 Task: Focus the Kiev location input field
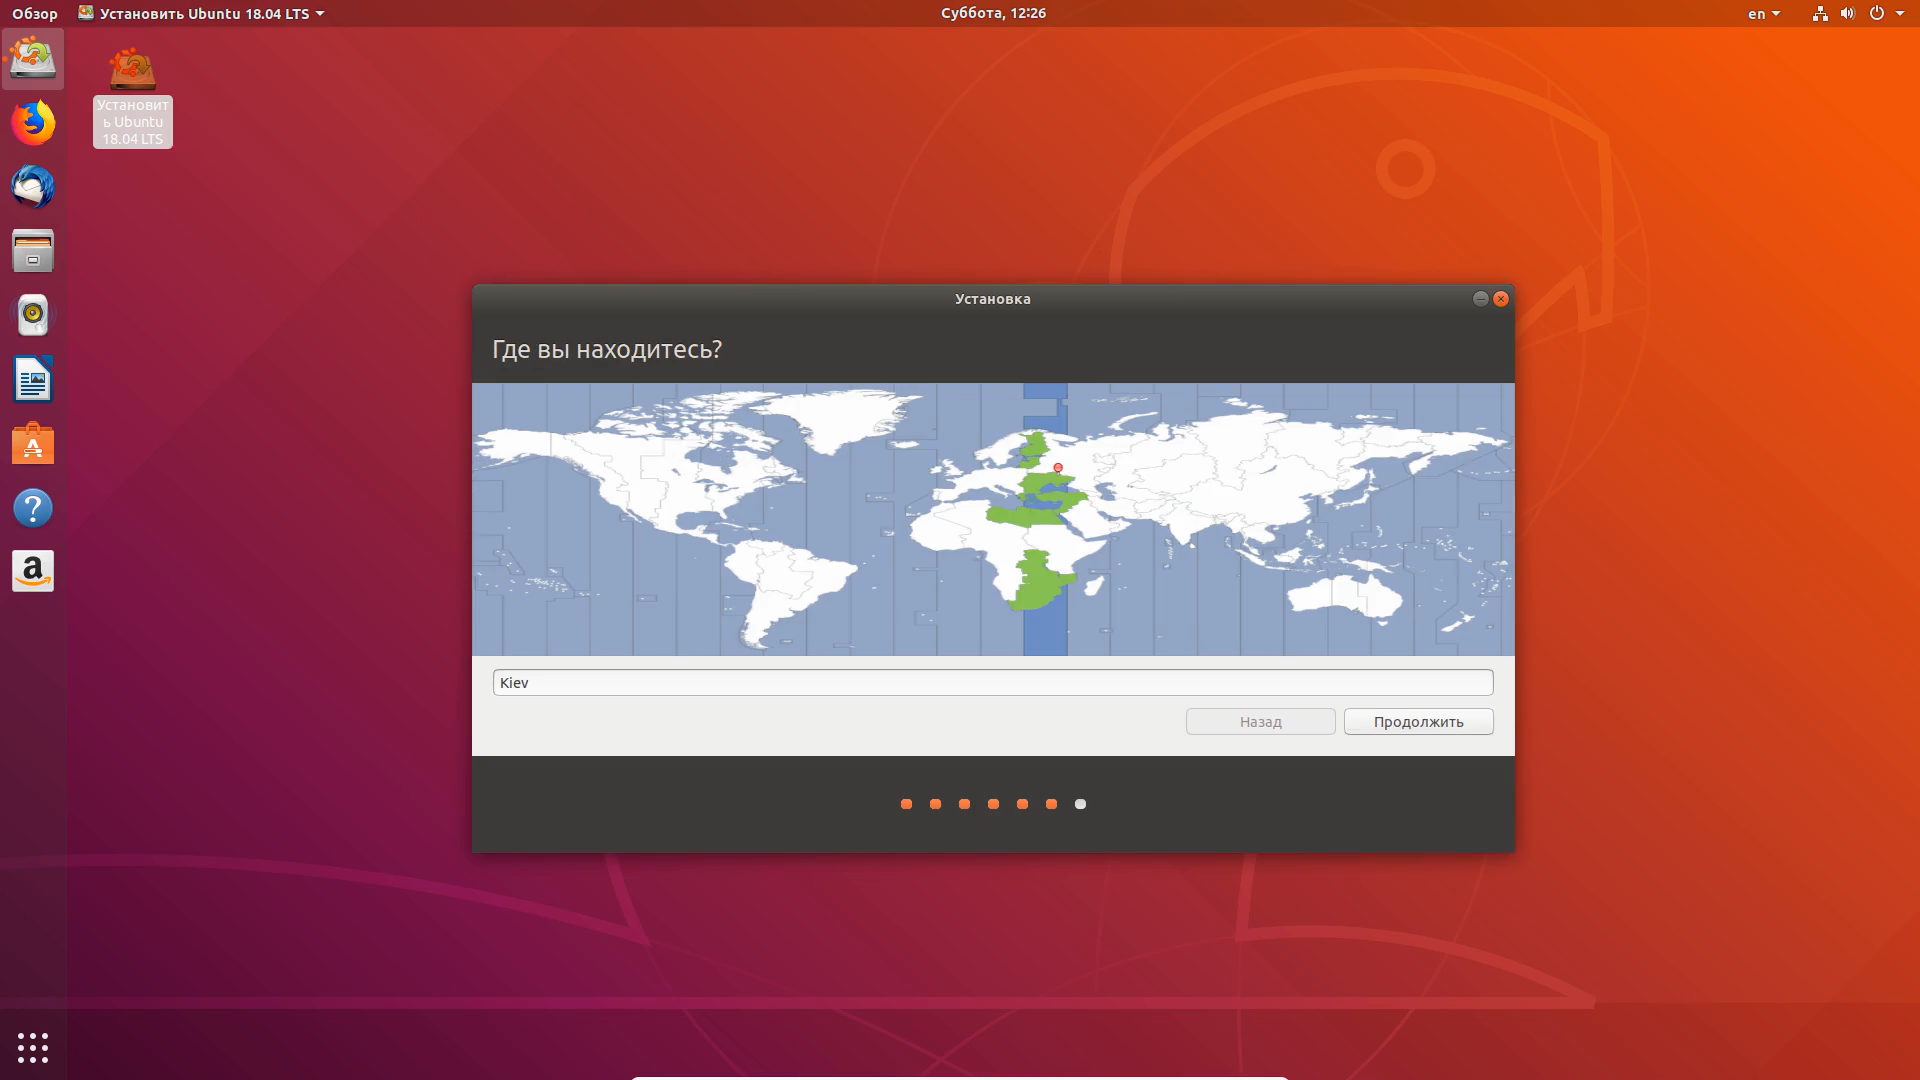tap(993, 683)
